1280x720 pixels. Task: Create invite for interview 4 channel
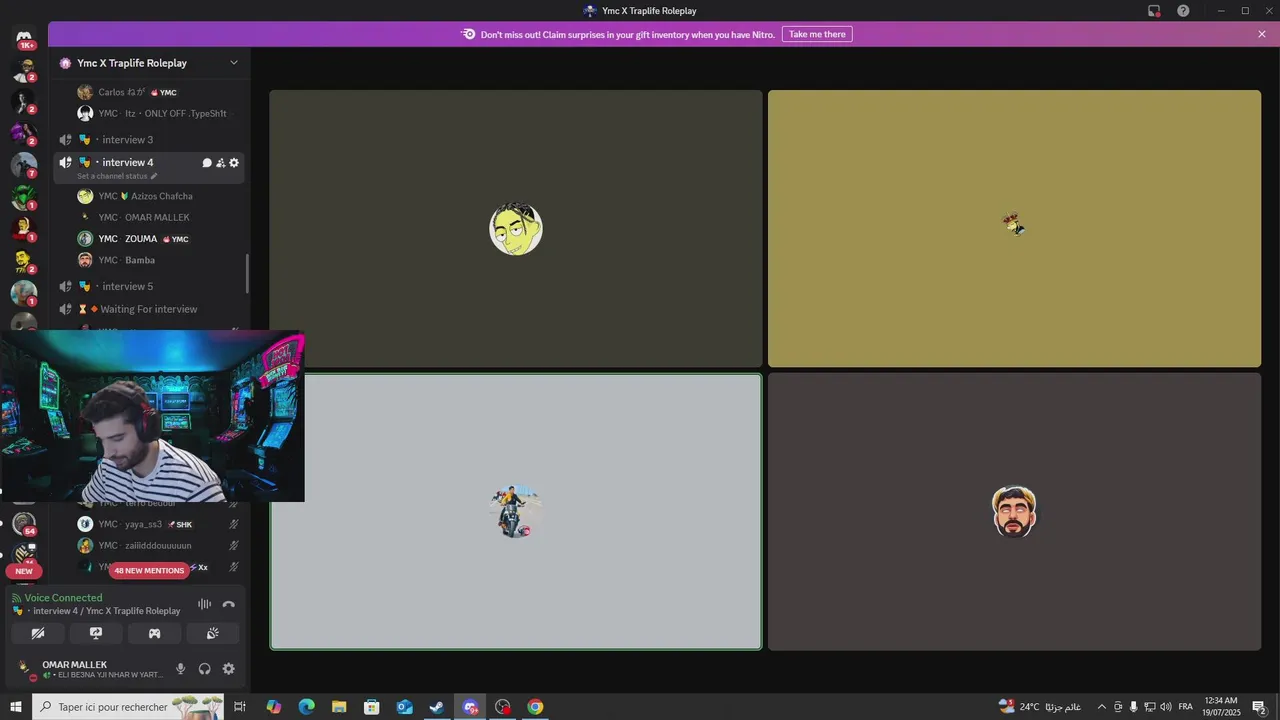pos(220,163)
